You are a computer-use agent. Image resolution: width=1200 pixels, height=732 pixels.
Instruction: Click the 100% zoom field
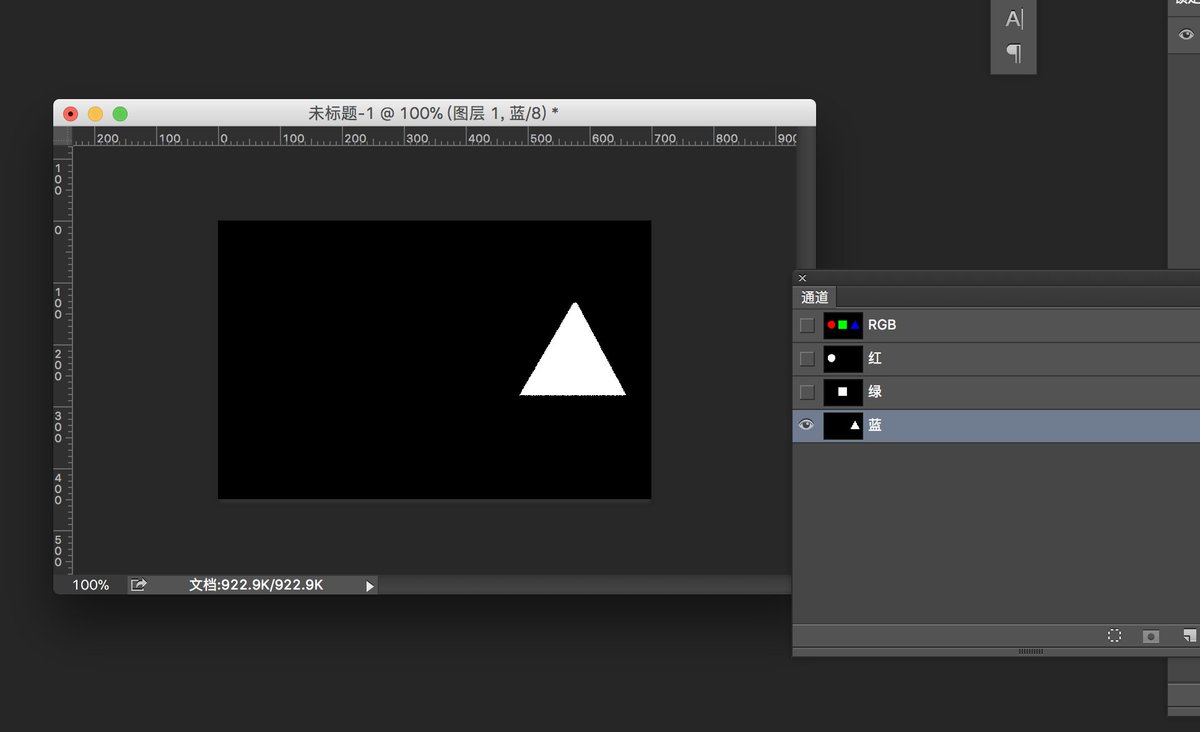pyautogui.click(x=91, y=585)
